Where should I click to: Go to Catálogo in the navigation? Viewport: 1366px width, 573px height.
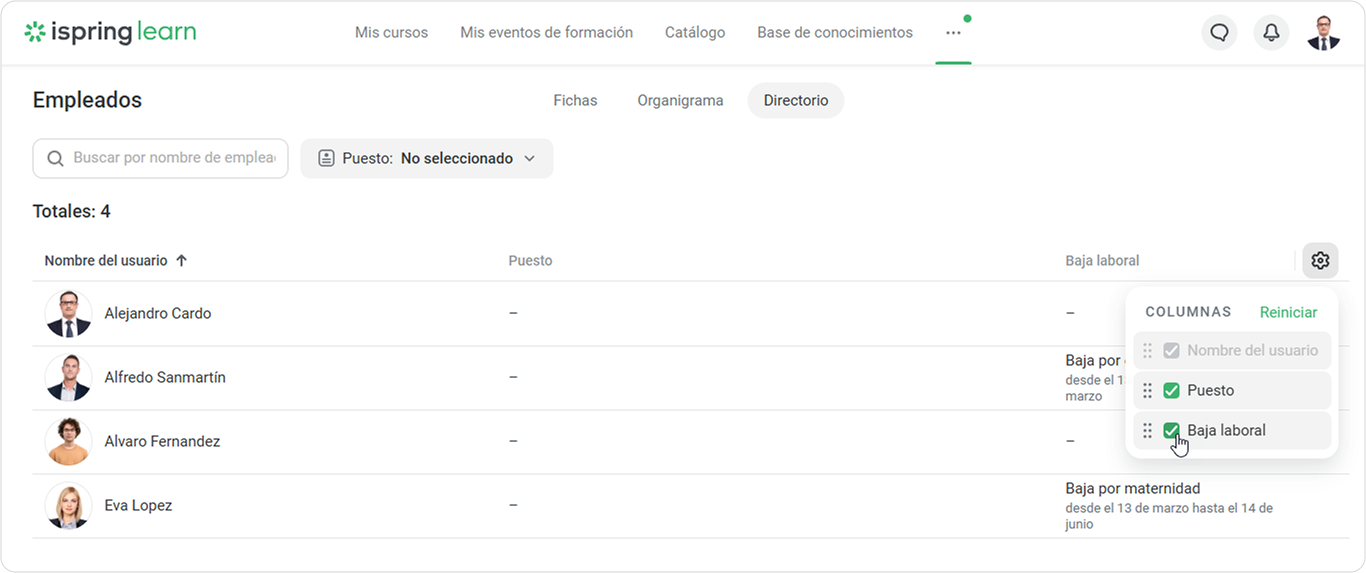click(695, 33)
